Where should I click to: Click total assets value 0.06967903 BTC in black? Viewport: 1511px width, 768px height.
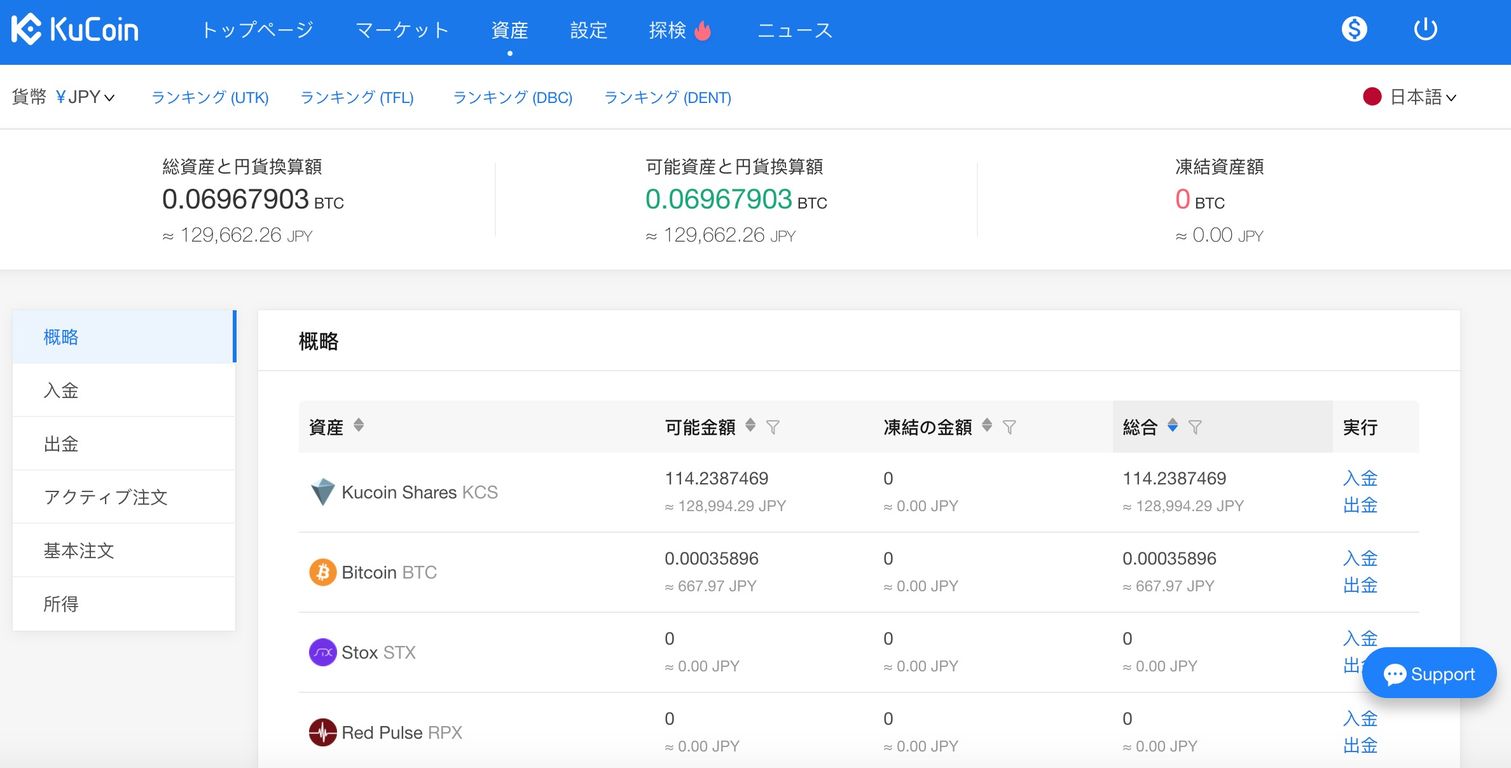(253, 200)
